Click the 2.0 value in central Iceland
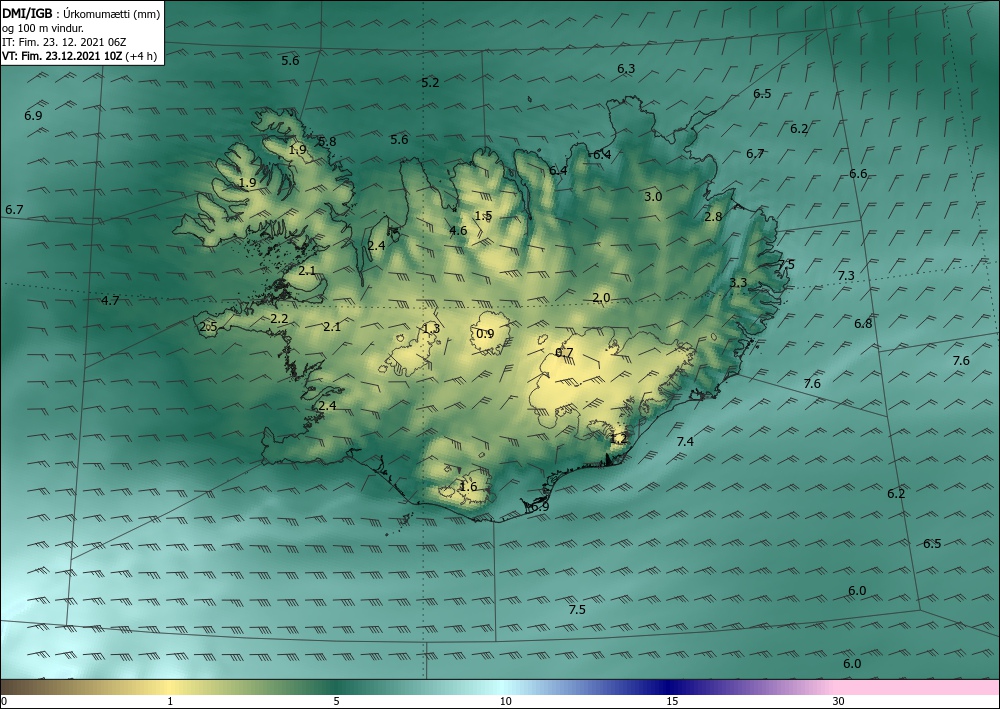 (x=601, y=298)
